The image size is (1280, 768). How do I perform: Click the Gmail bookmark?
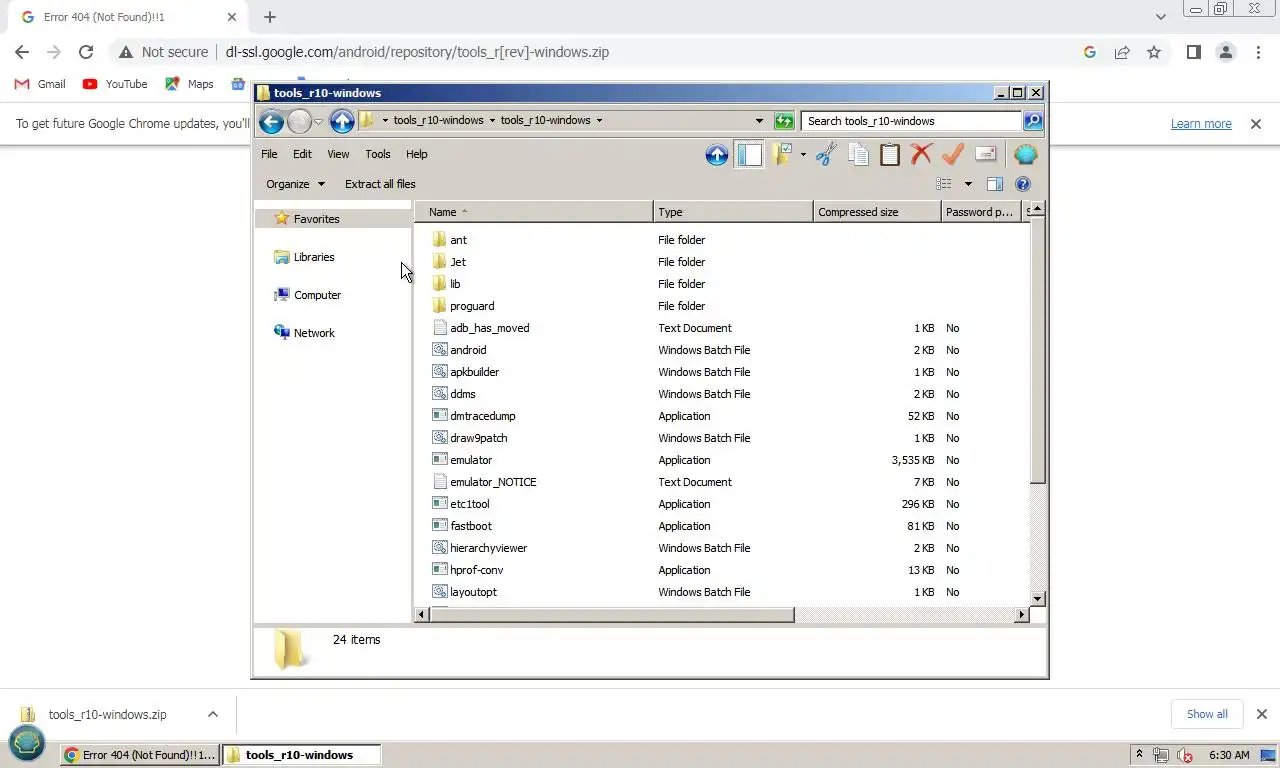40,84
